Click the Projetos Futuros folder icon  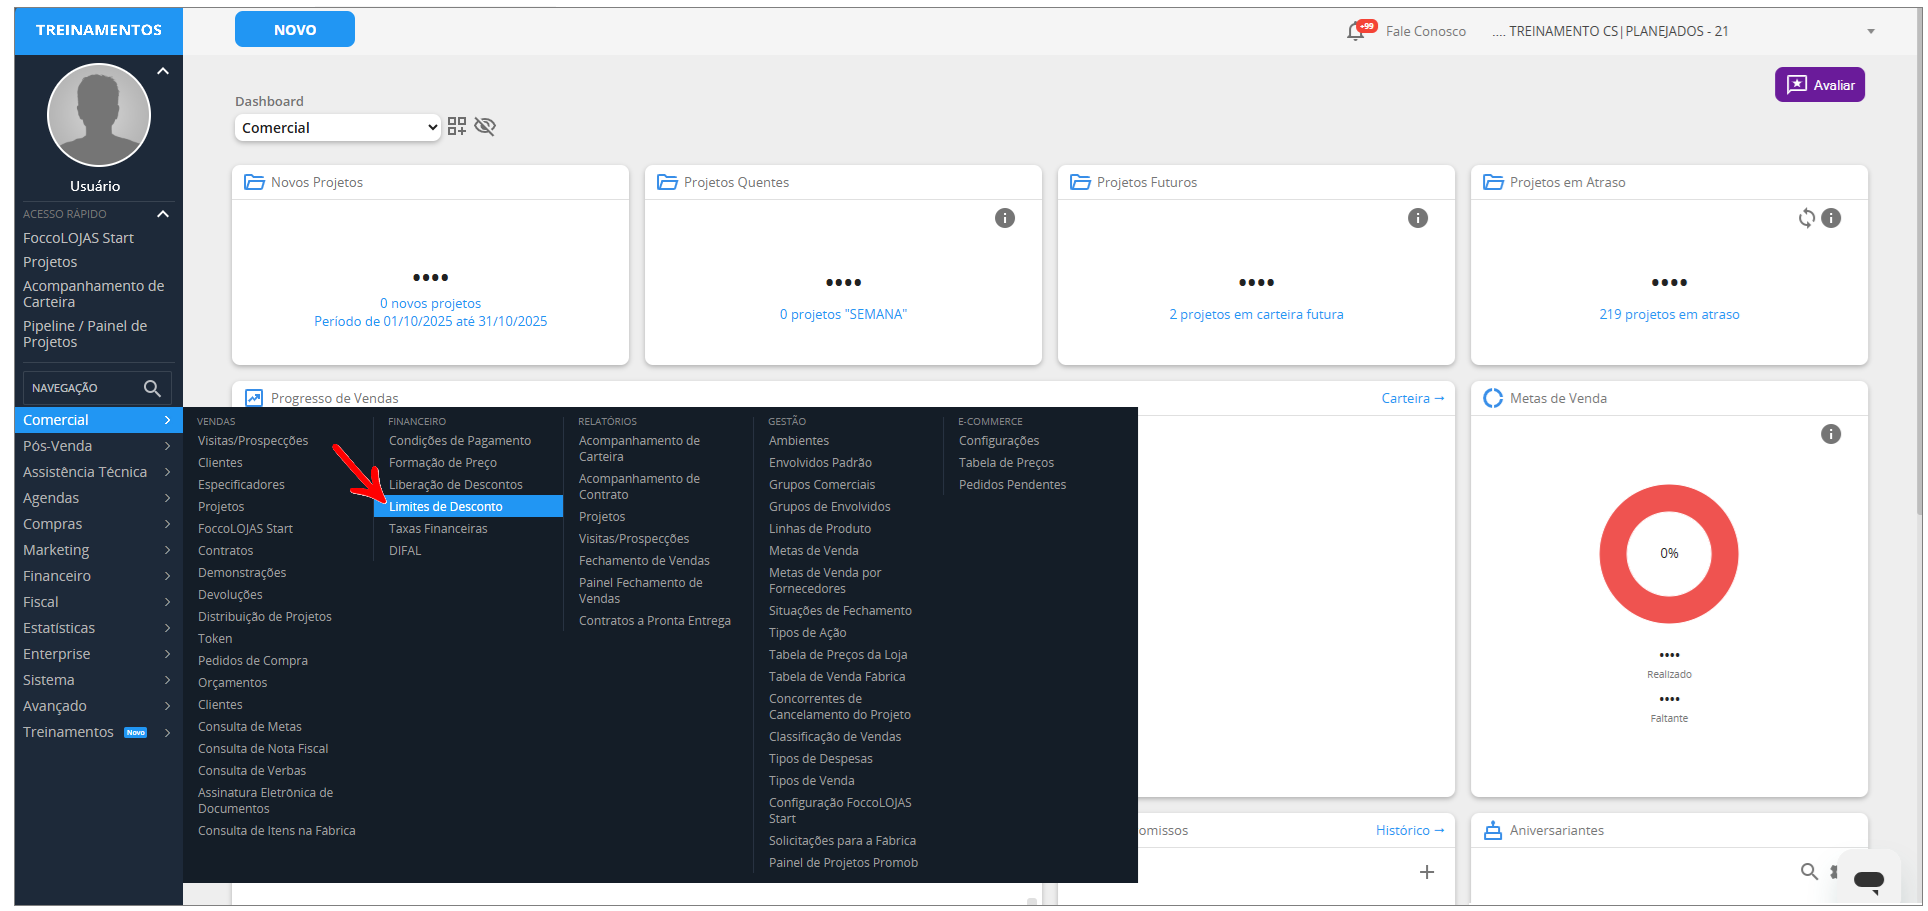pos(1080,182)
